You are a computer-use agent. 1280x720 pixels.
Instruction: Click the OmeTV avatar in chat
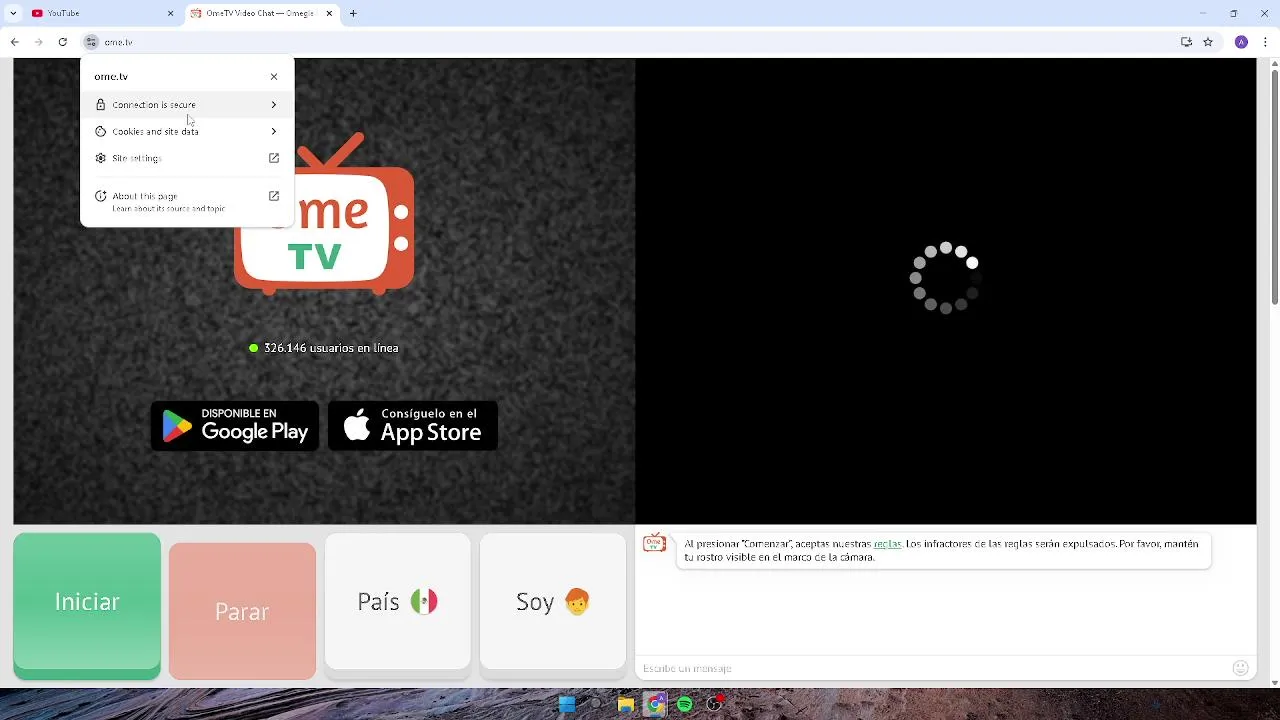[x=655, y=544]
